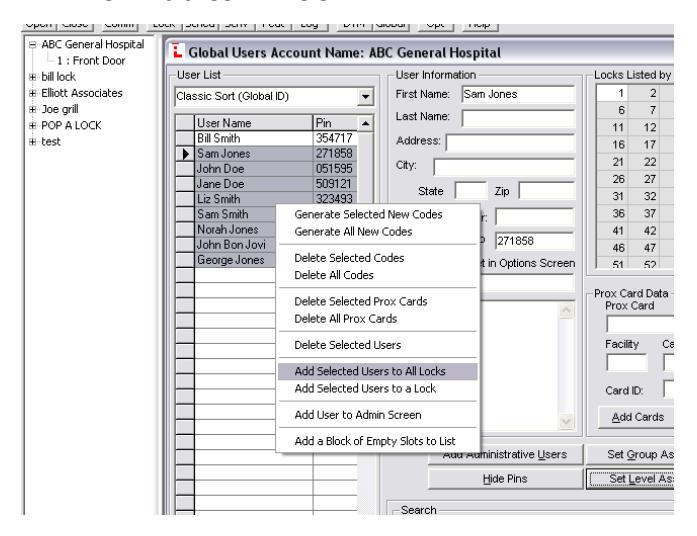Select lock number 1 in Locks Listed grid
697x536 pixels.
613,93
